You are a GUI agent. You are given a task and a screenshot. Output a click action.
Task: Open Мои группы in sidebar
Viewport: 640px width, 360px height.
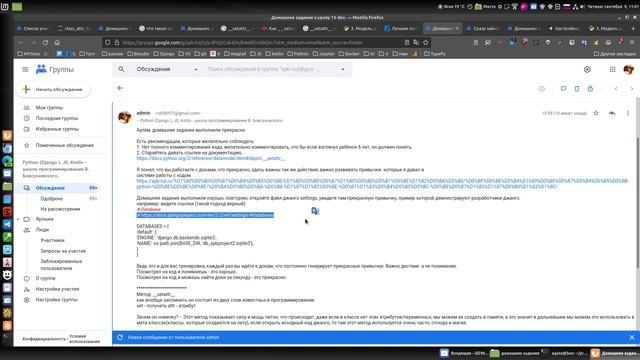point(49,107)
